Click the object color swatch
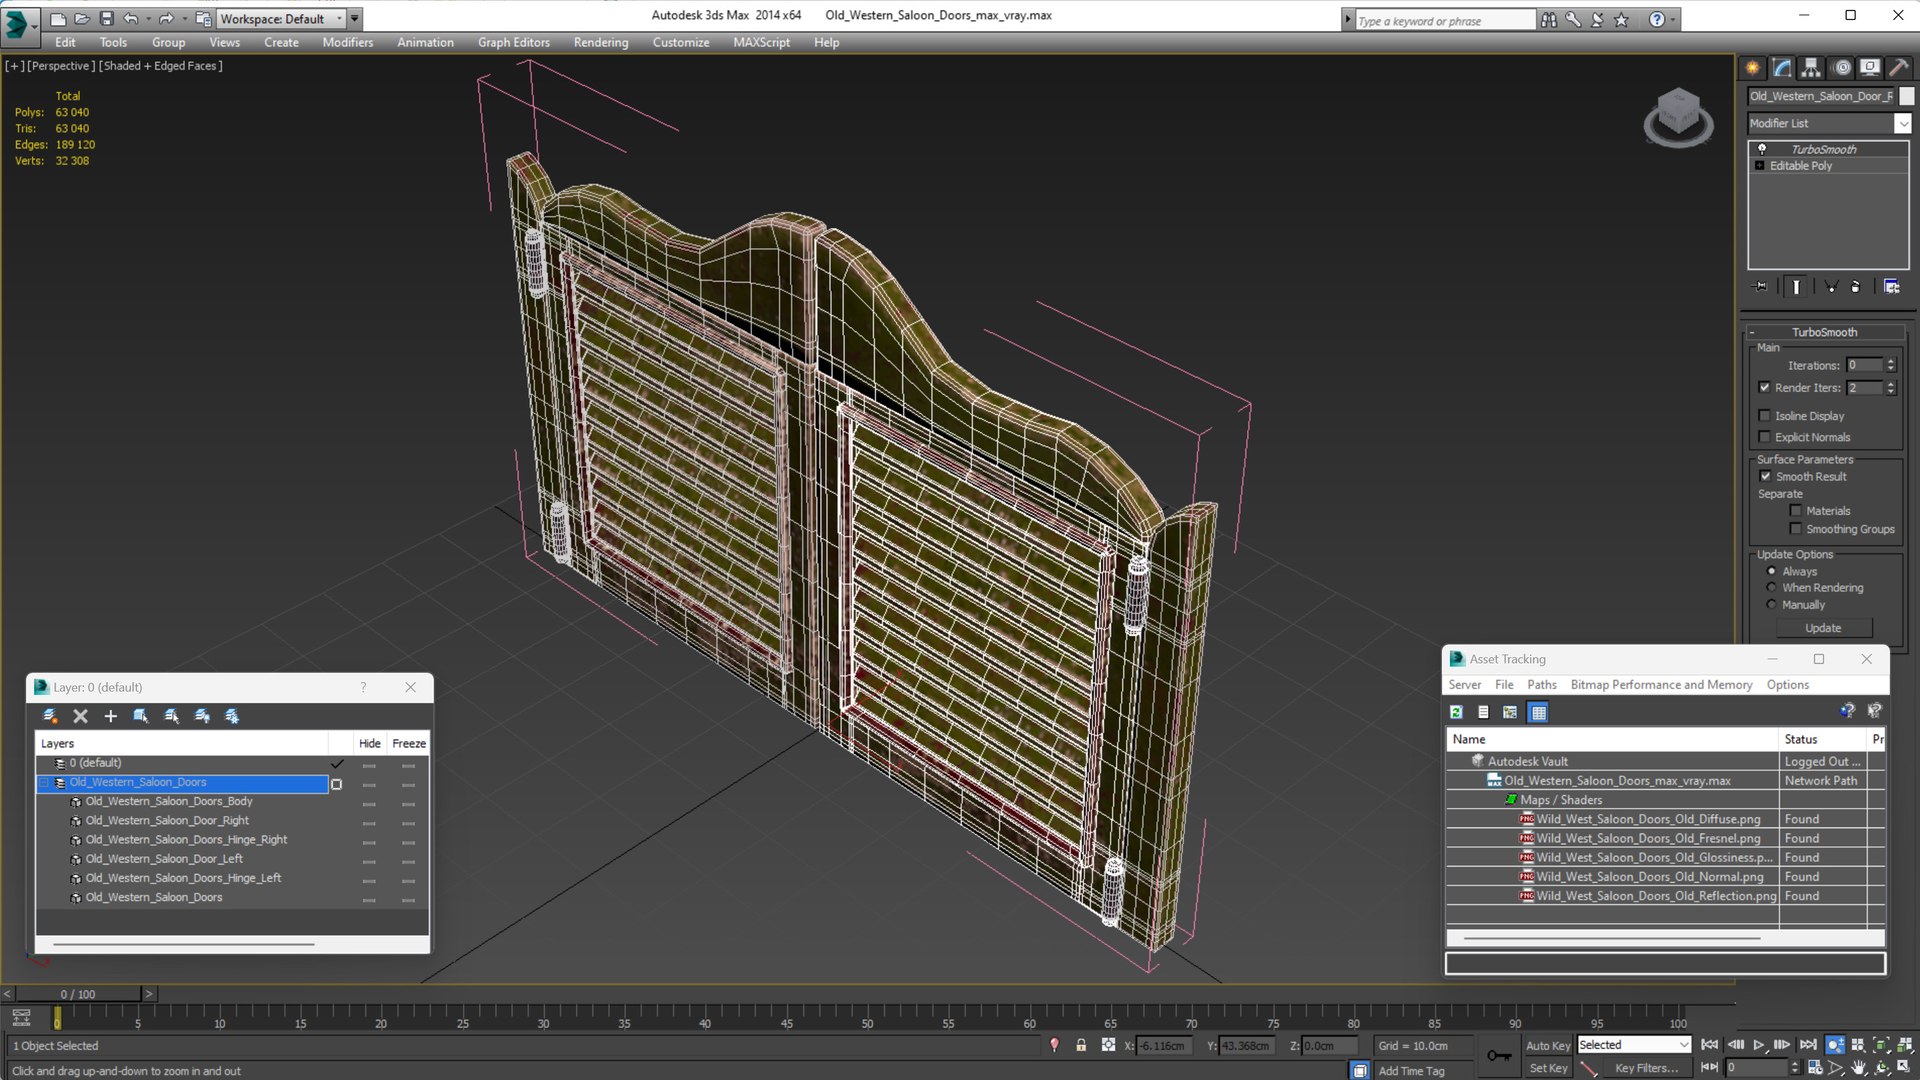Viewport: 1920px width, 1080px height. tap(1906, 96)
